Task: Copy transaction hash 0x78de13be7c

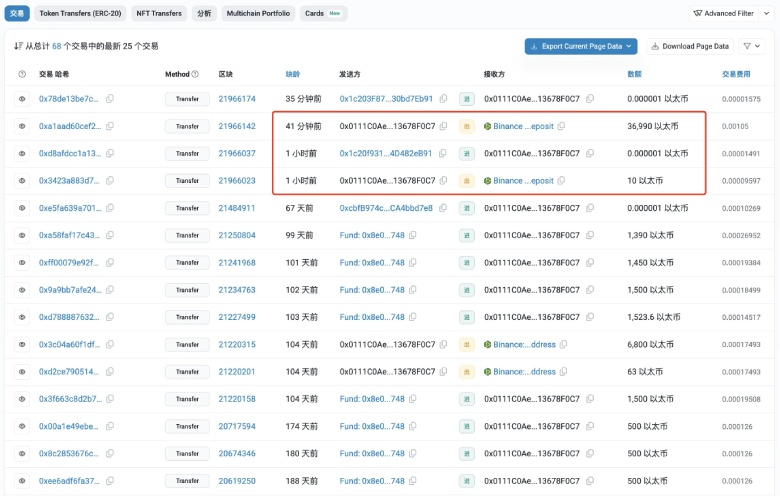Action: point(109,99)
